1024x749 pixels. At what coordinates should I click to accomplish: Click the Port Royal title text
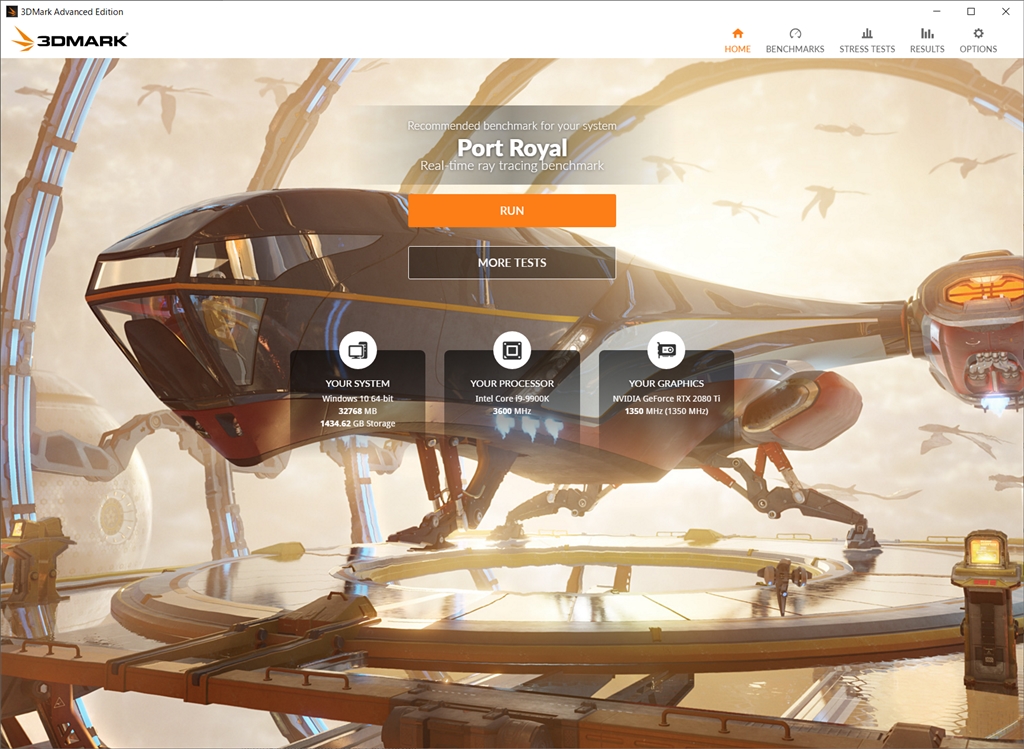pyautogui.click(x=512, y=148)
